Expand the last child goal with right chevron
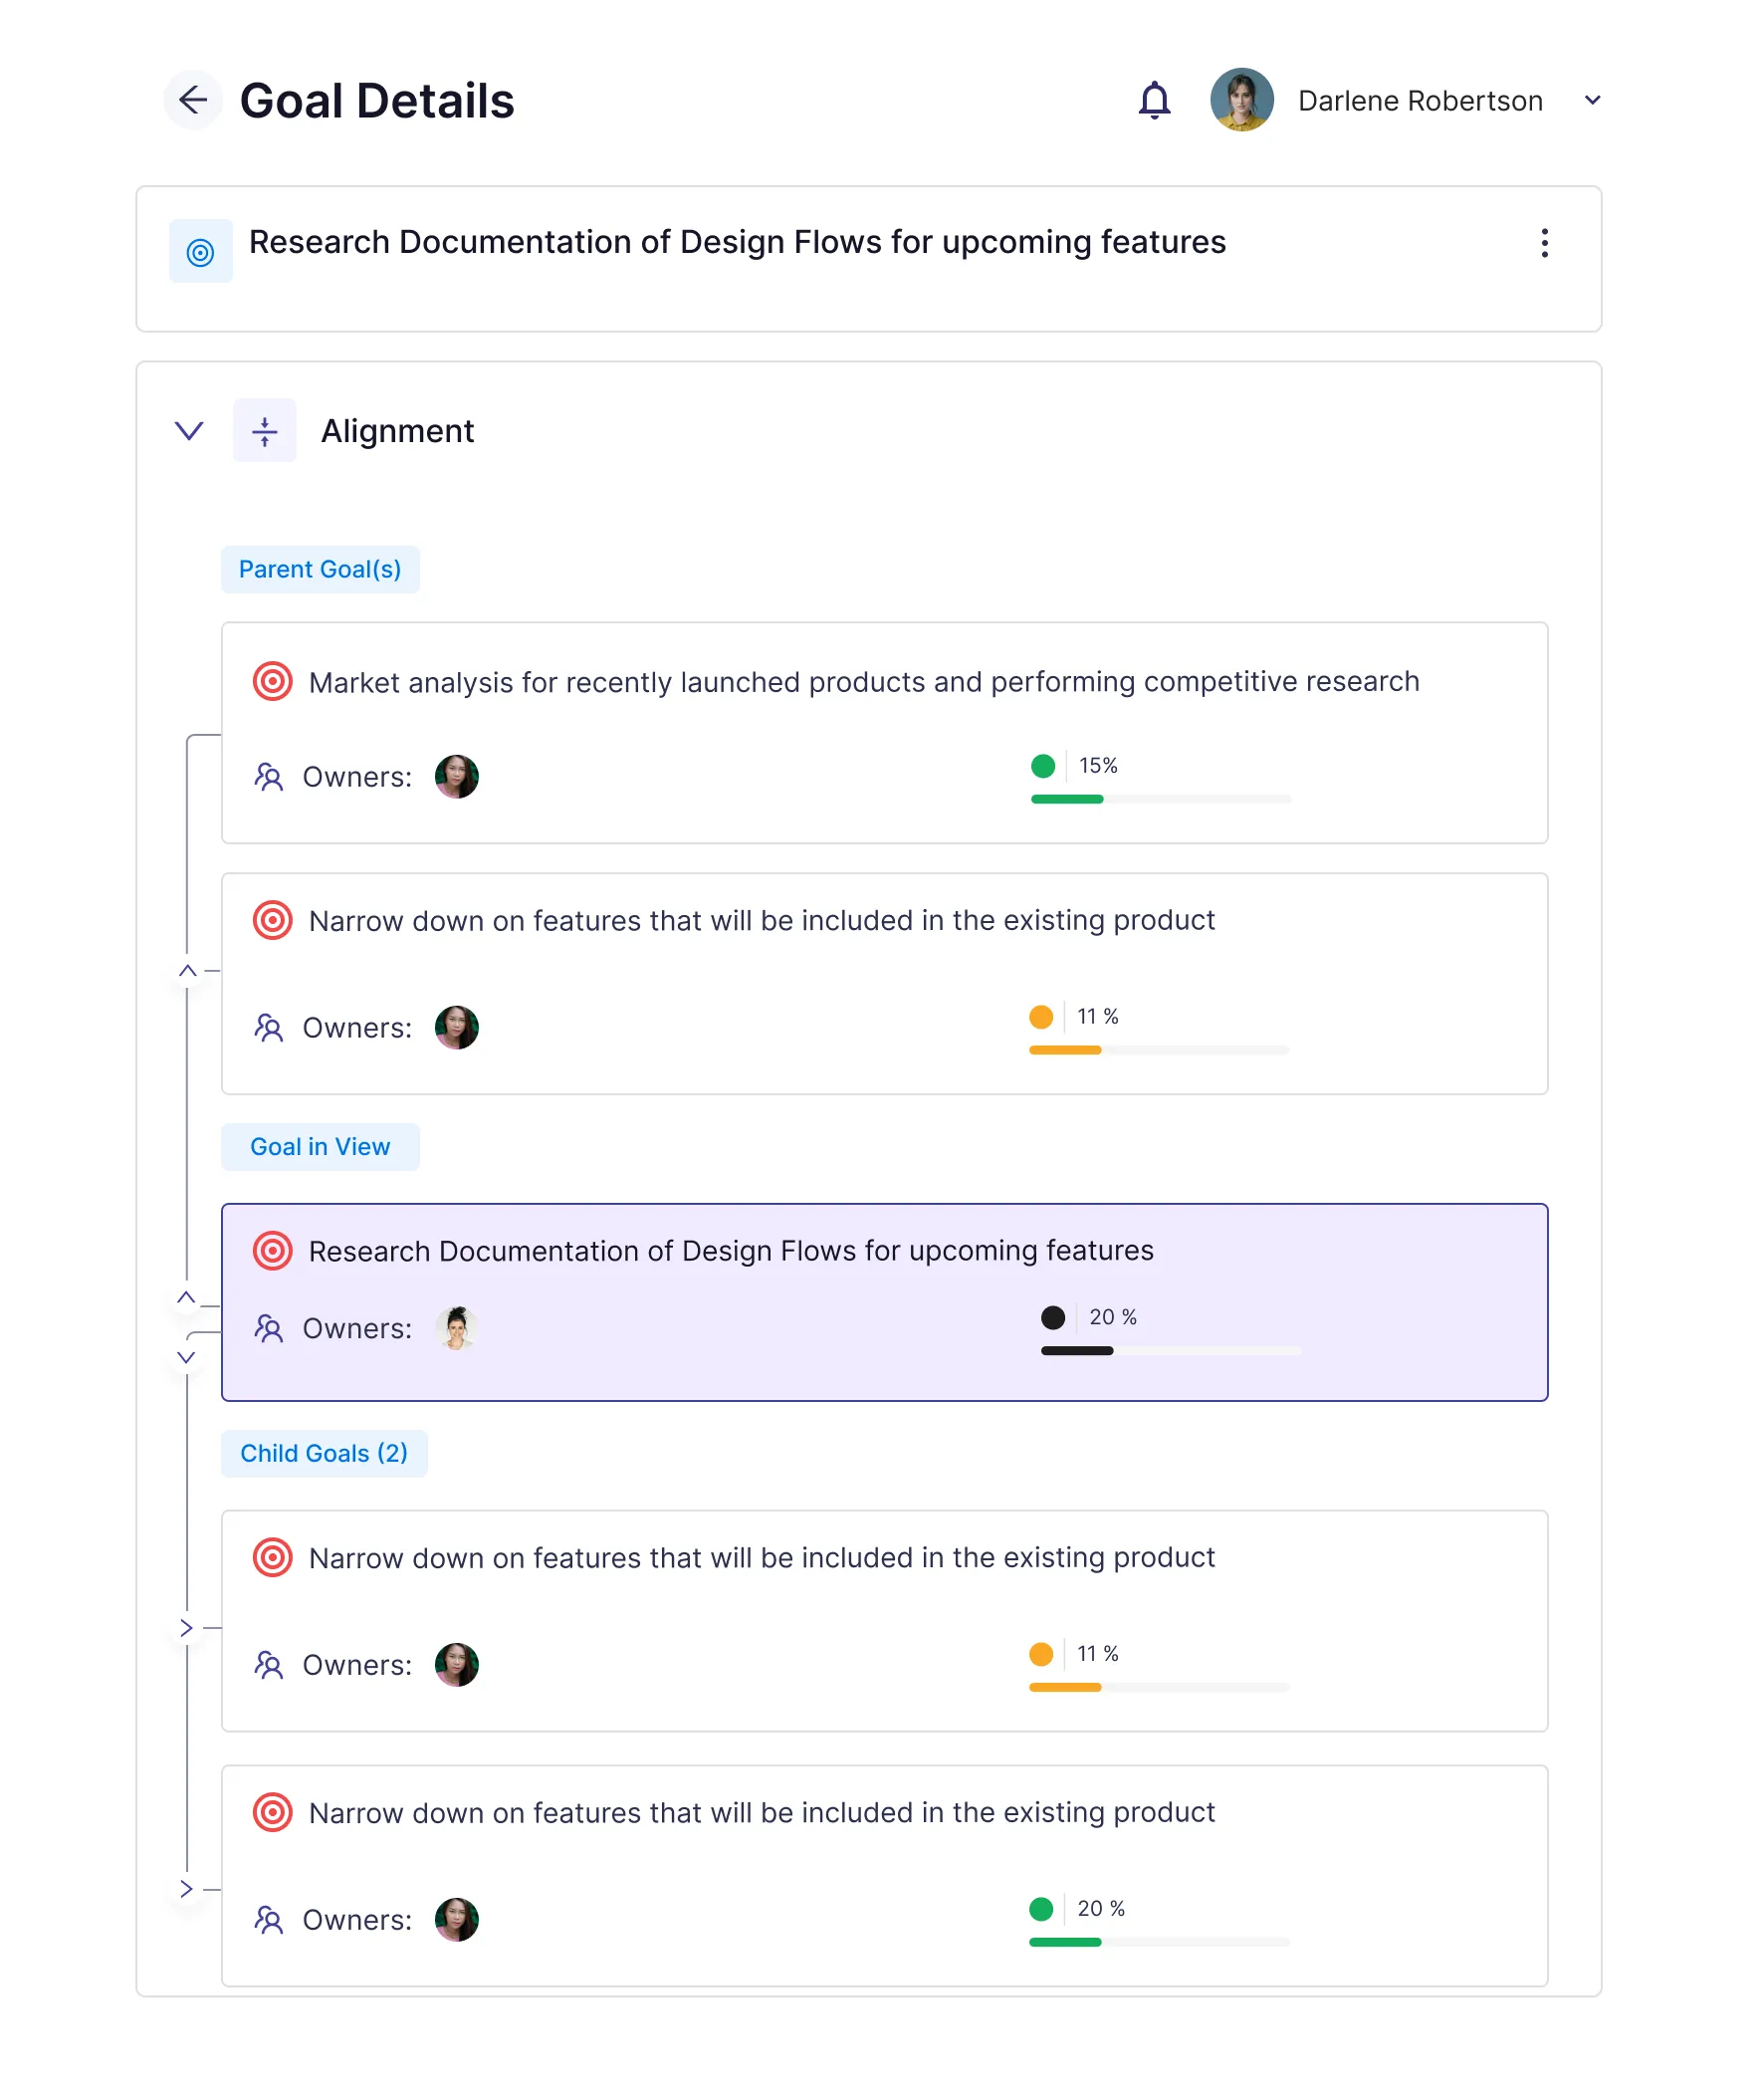The height and width of the screenshot is (2097, 1764). click(186, 1889)
